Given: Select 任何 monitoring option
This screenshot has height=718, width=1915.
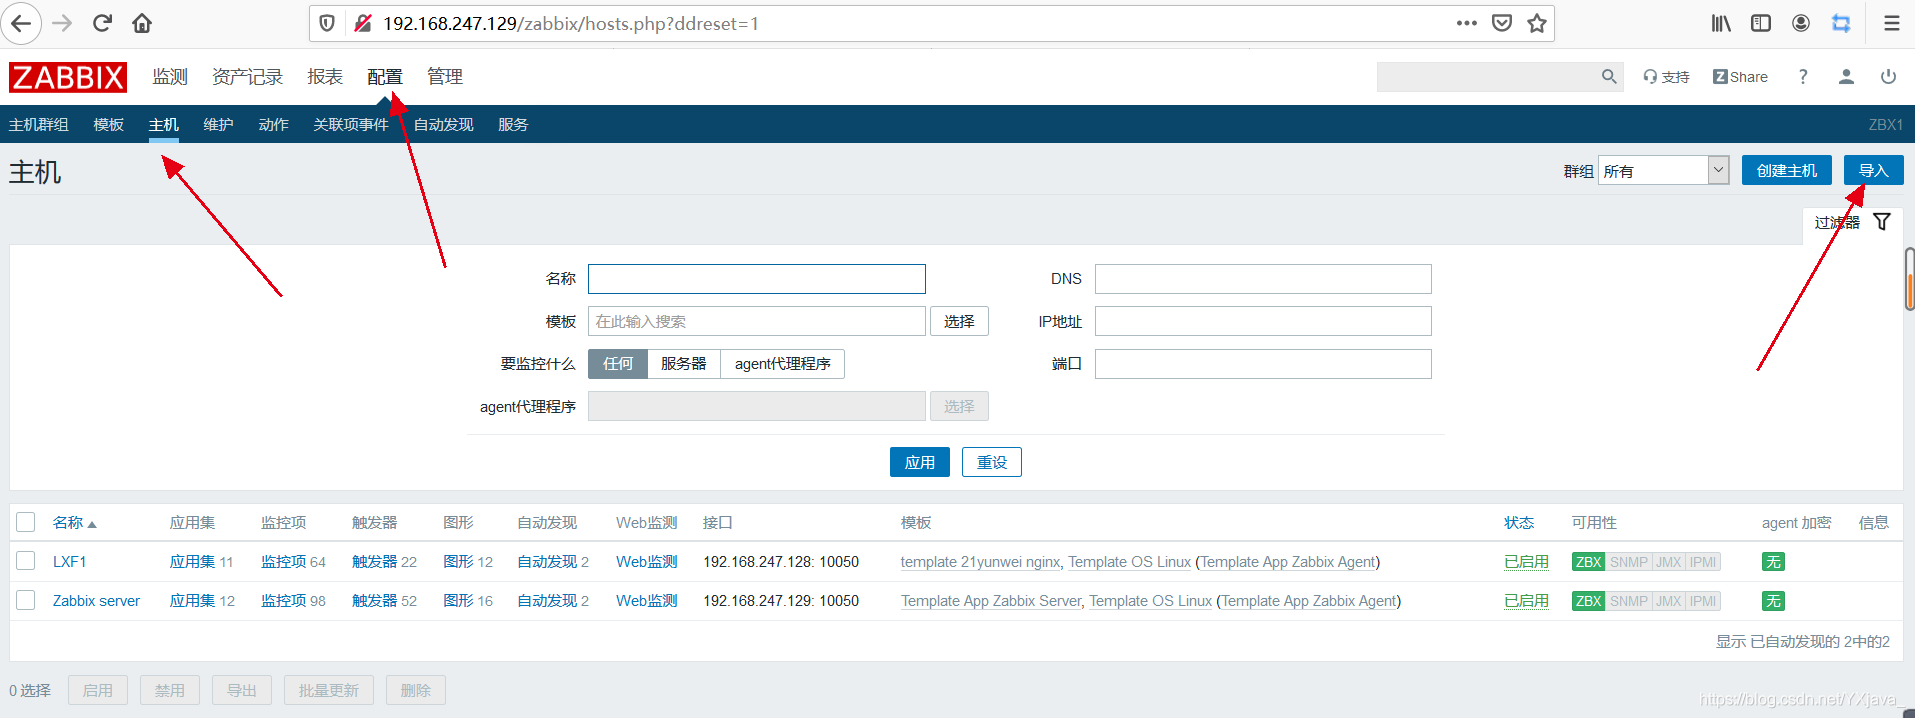Looking at the screenshot, I should tap(618, 364).
